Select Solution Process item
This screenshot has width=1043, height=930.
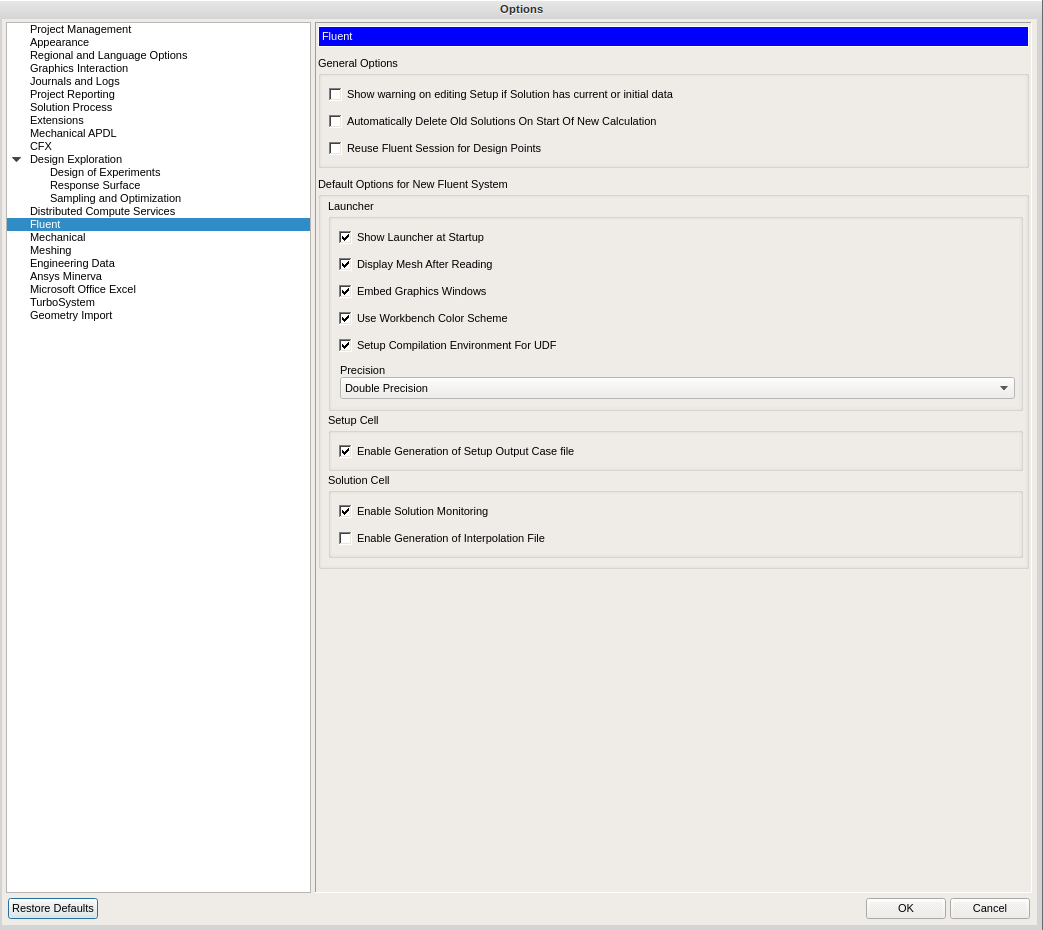tap(71, 107)
